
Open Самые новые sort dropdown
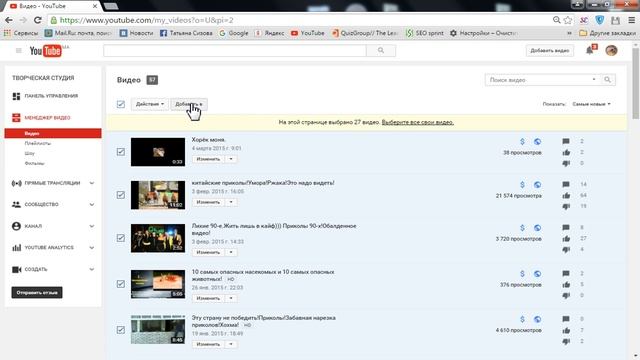pyautogui.click(x=591, y=104)
